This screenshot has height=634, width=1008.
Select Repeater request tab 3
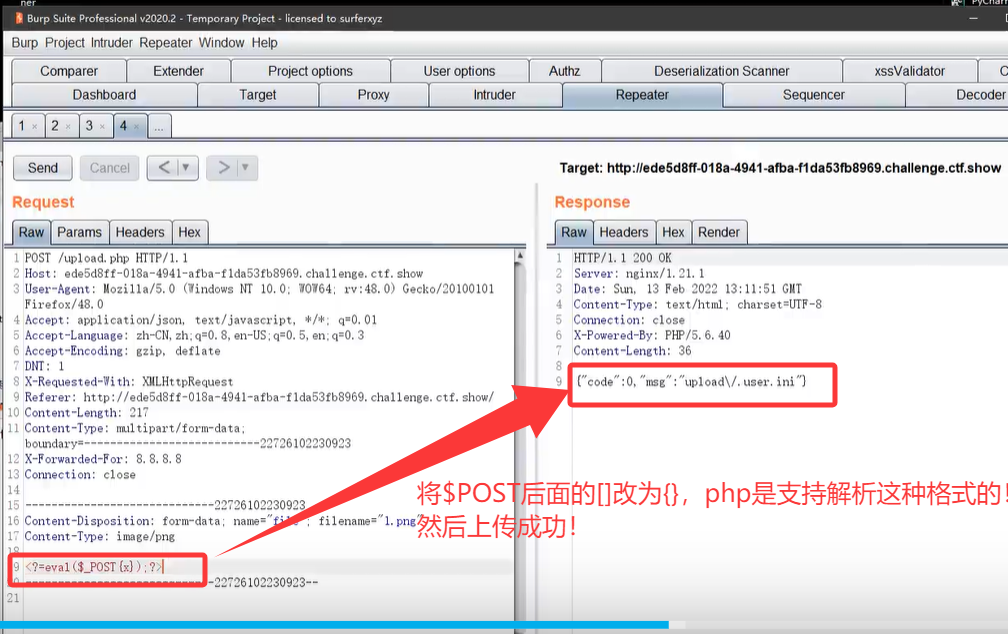point(89,126)
